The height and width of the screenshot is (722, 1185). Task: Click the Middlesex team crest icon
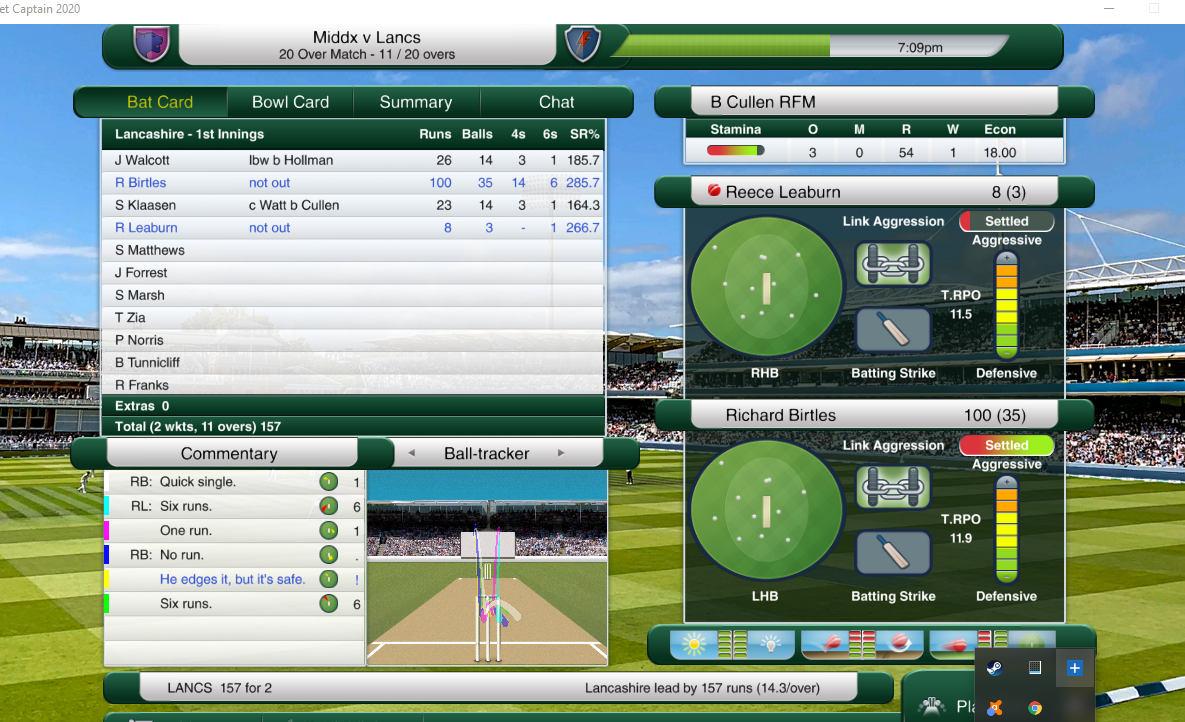151,44
